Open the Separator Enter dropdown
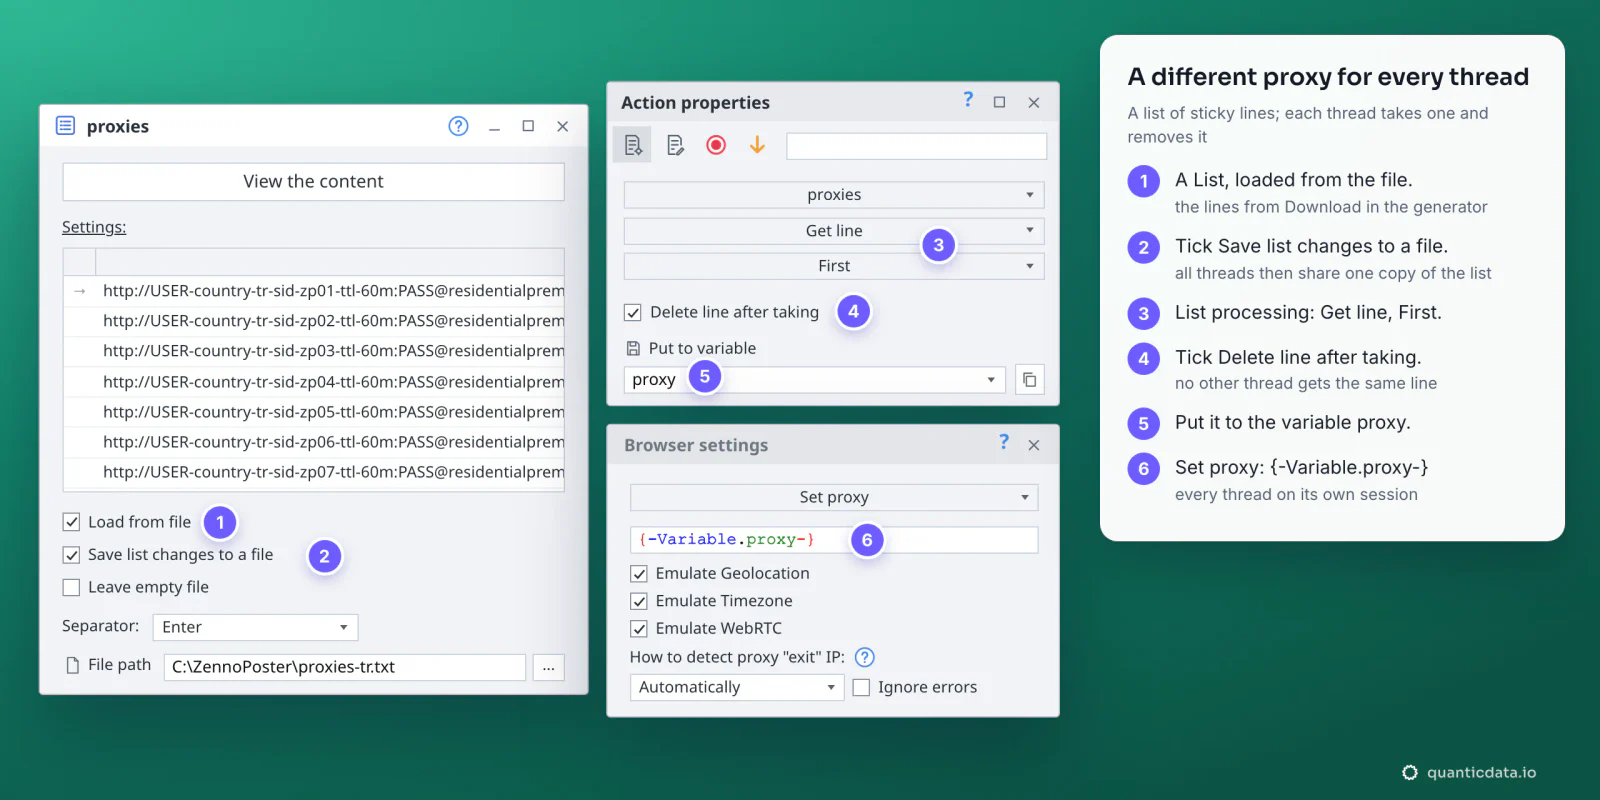The width and height of the screenshot is (1600, 800). point(255,627)
